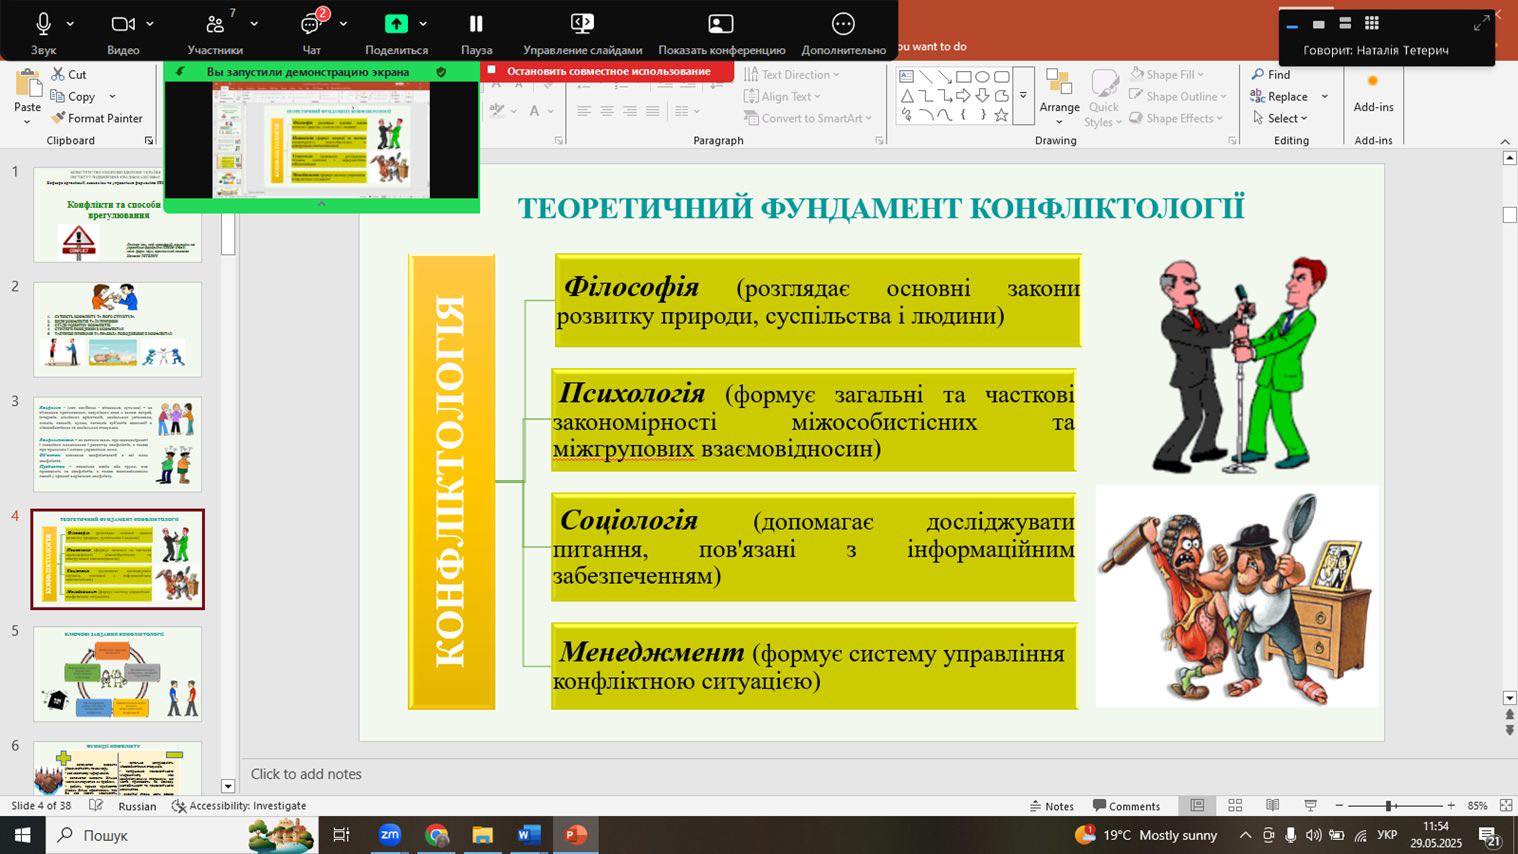The height and width of the screenshot is (854, 1518).
Task: Collapse the shared screen preview chevron
Action: pos(321,204)
